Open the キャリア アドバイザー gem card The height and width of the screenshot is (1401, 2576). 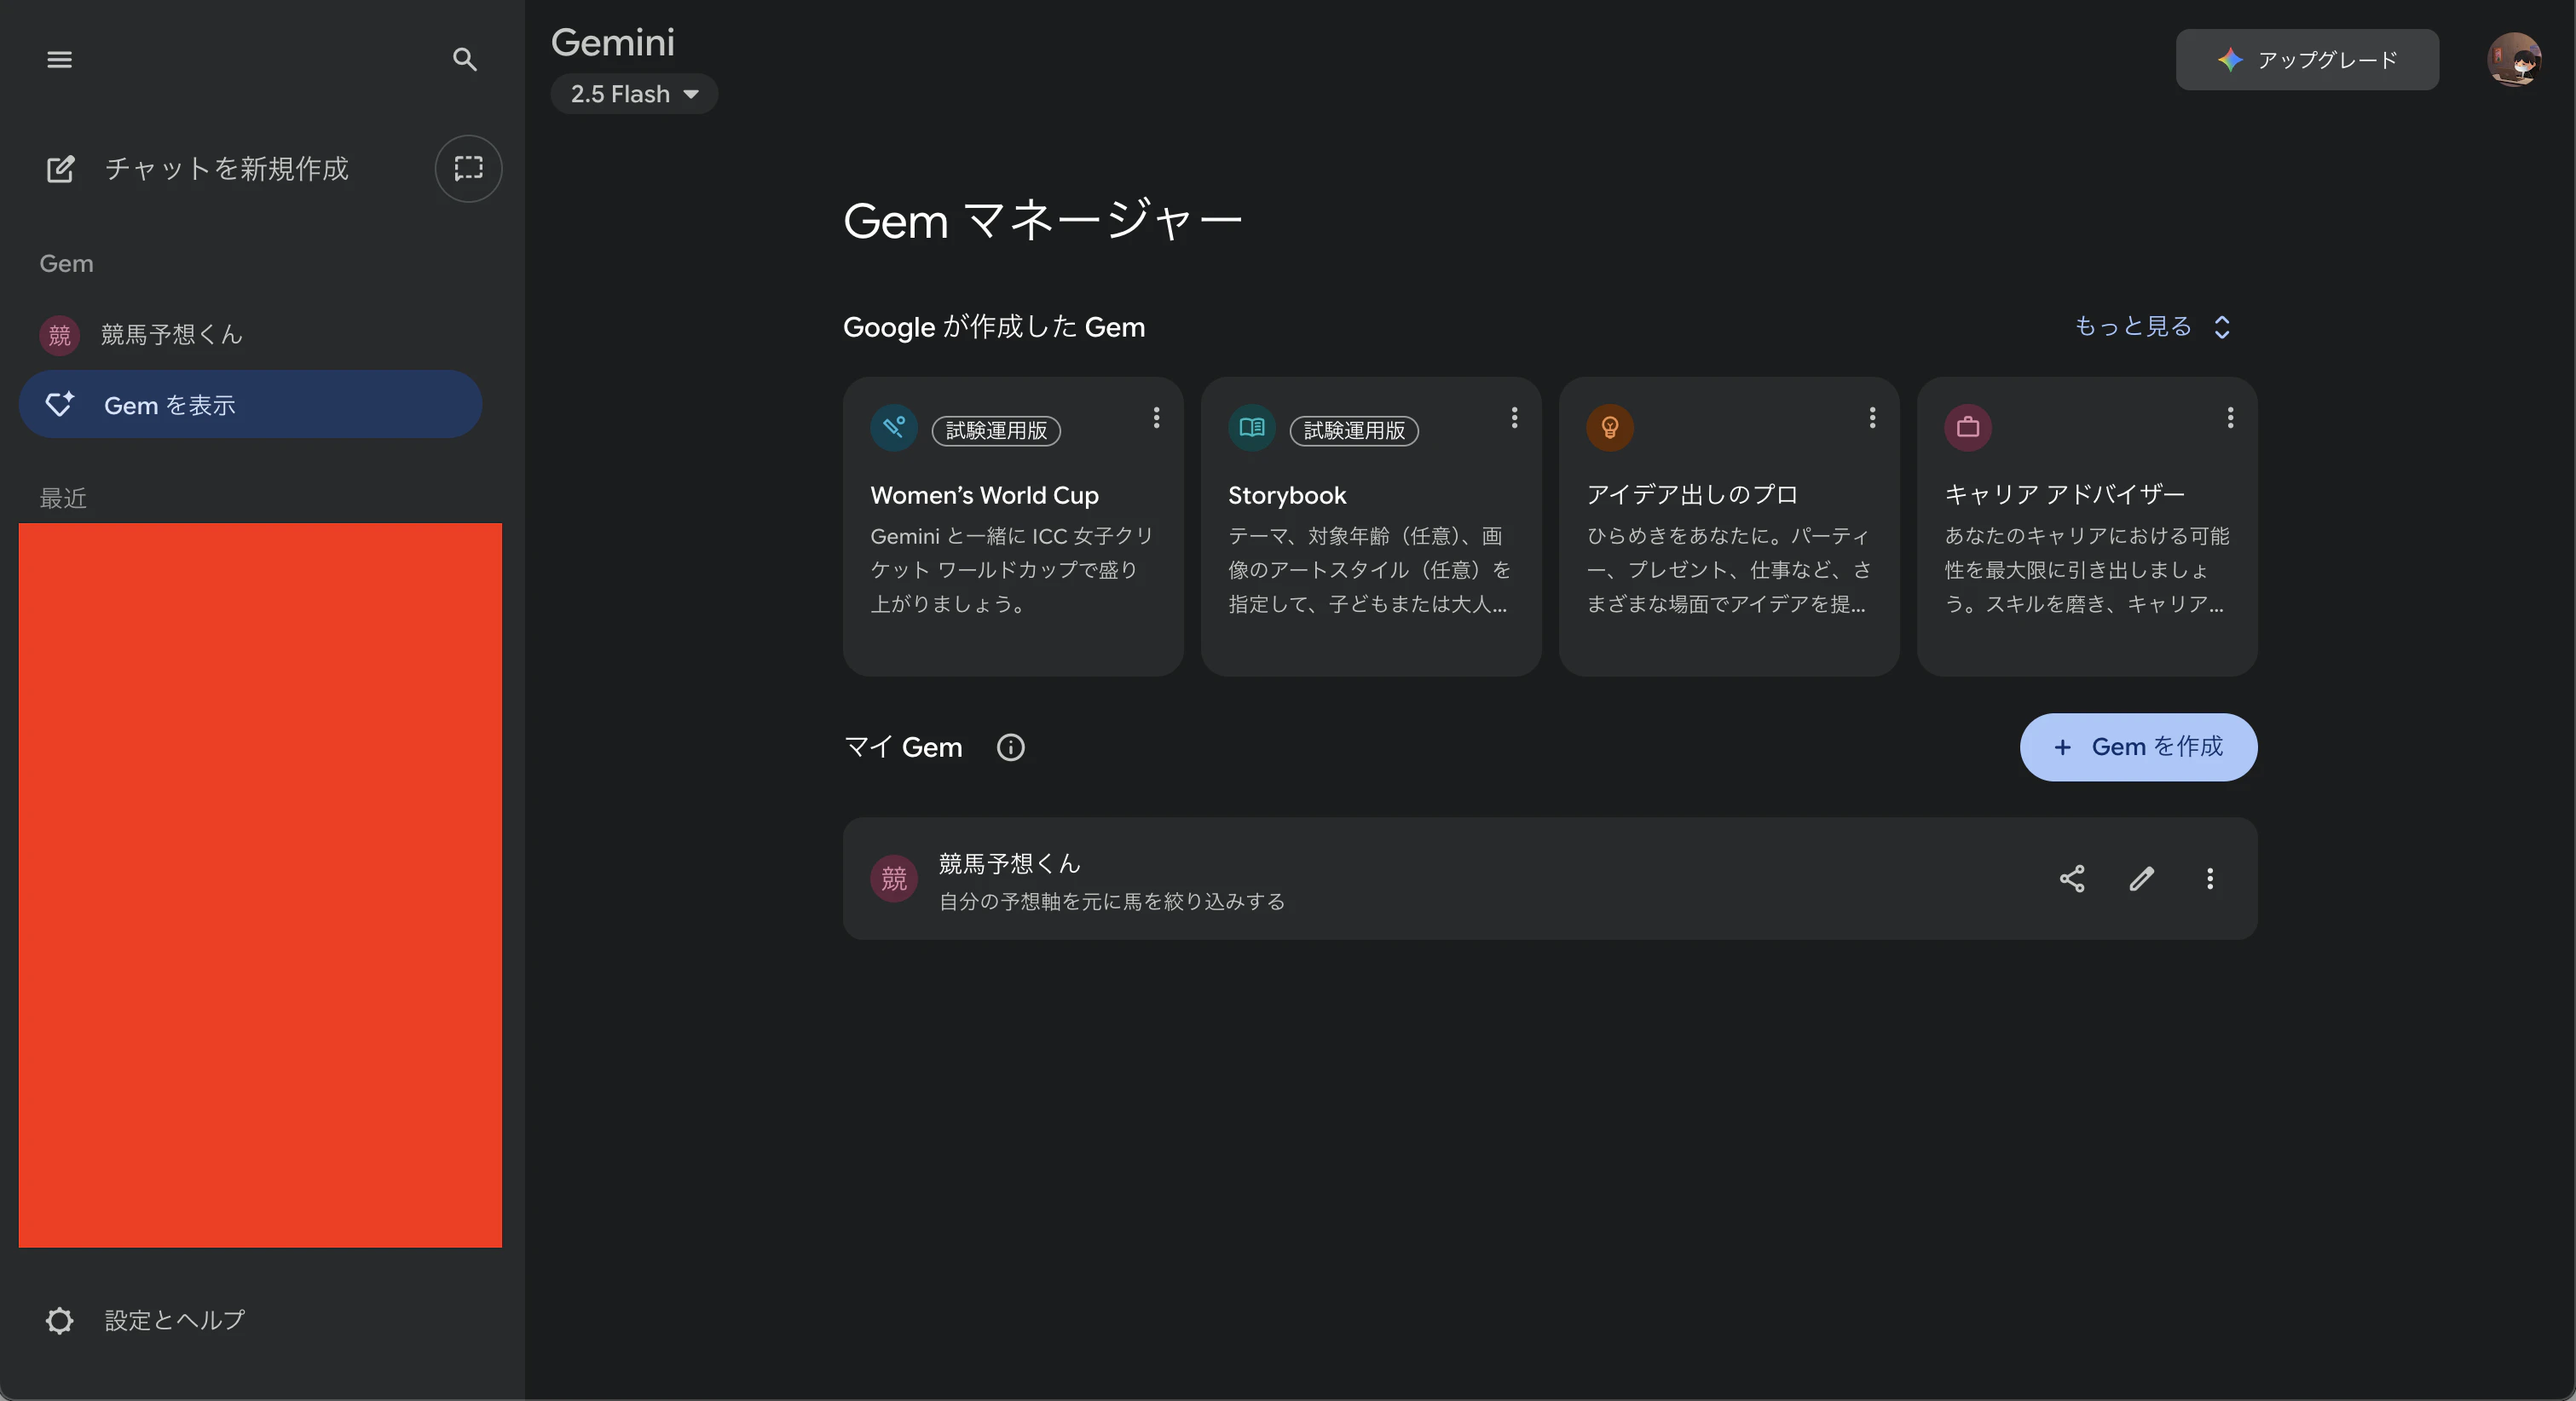coord(2087,526)
